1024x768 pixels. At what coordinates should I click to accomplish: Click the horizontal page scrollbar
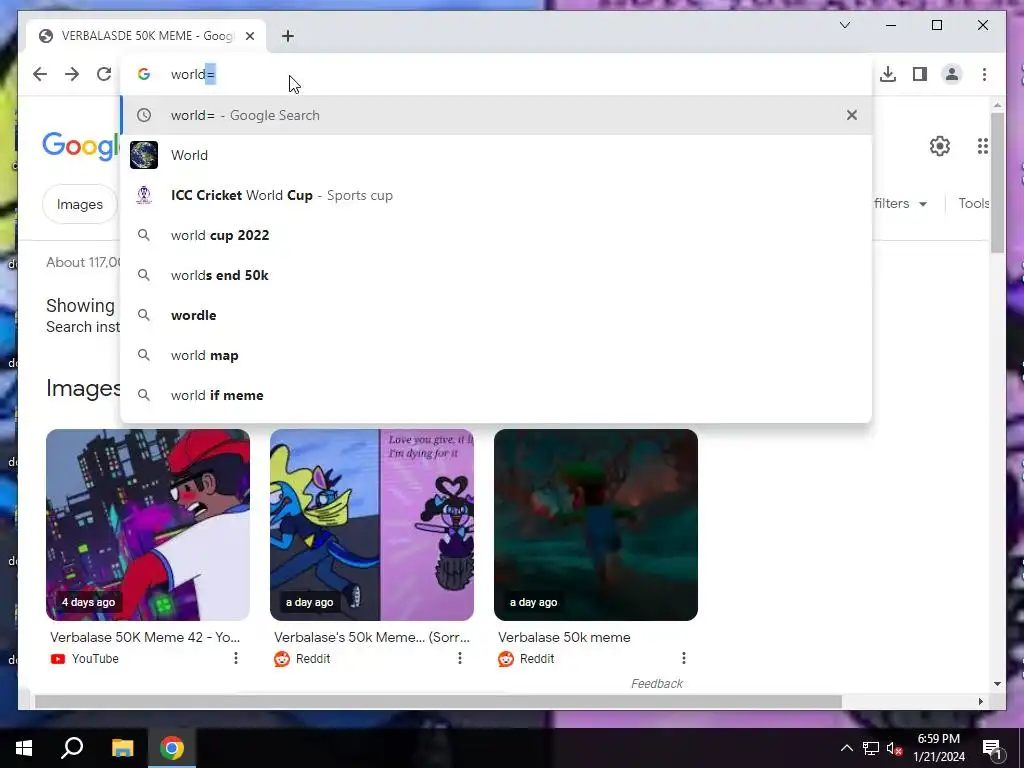[438, 702]
